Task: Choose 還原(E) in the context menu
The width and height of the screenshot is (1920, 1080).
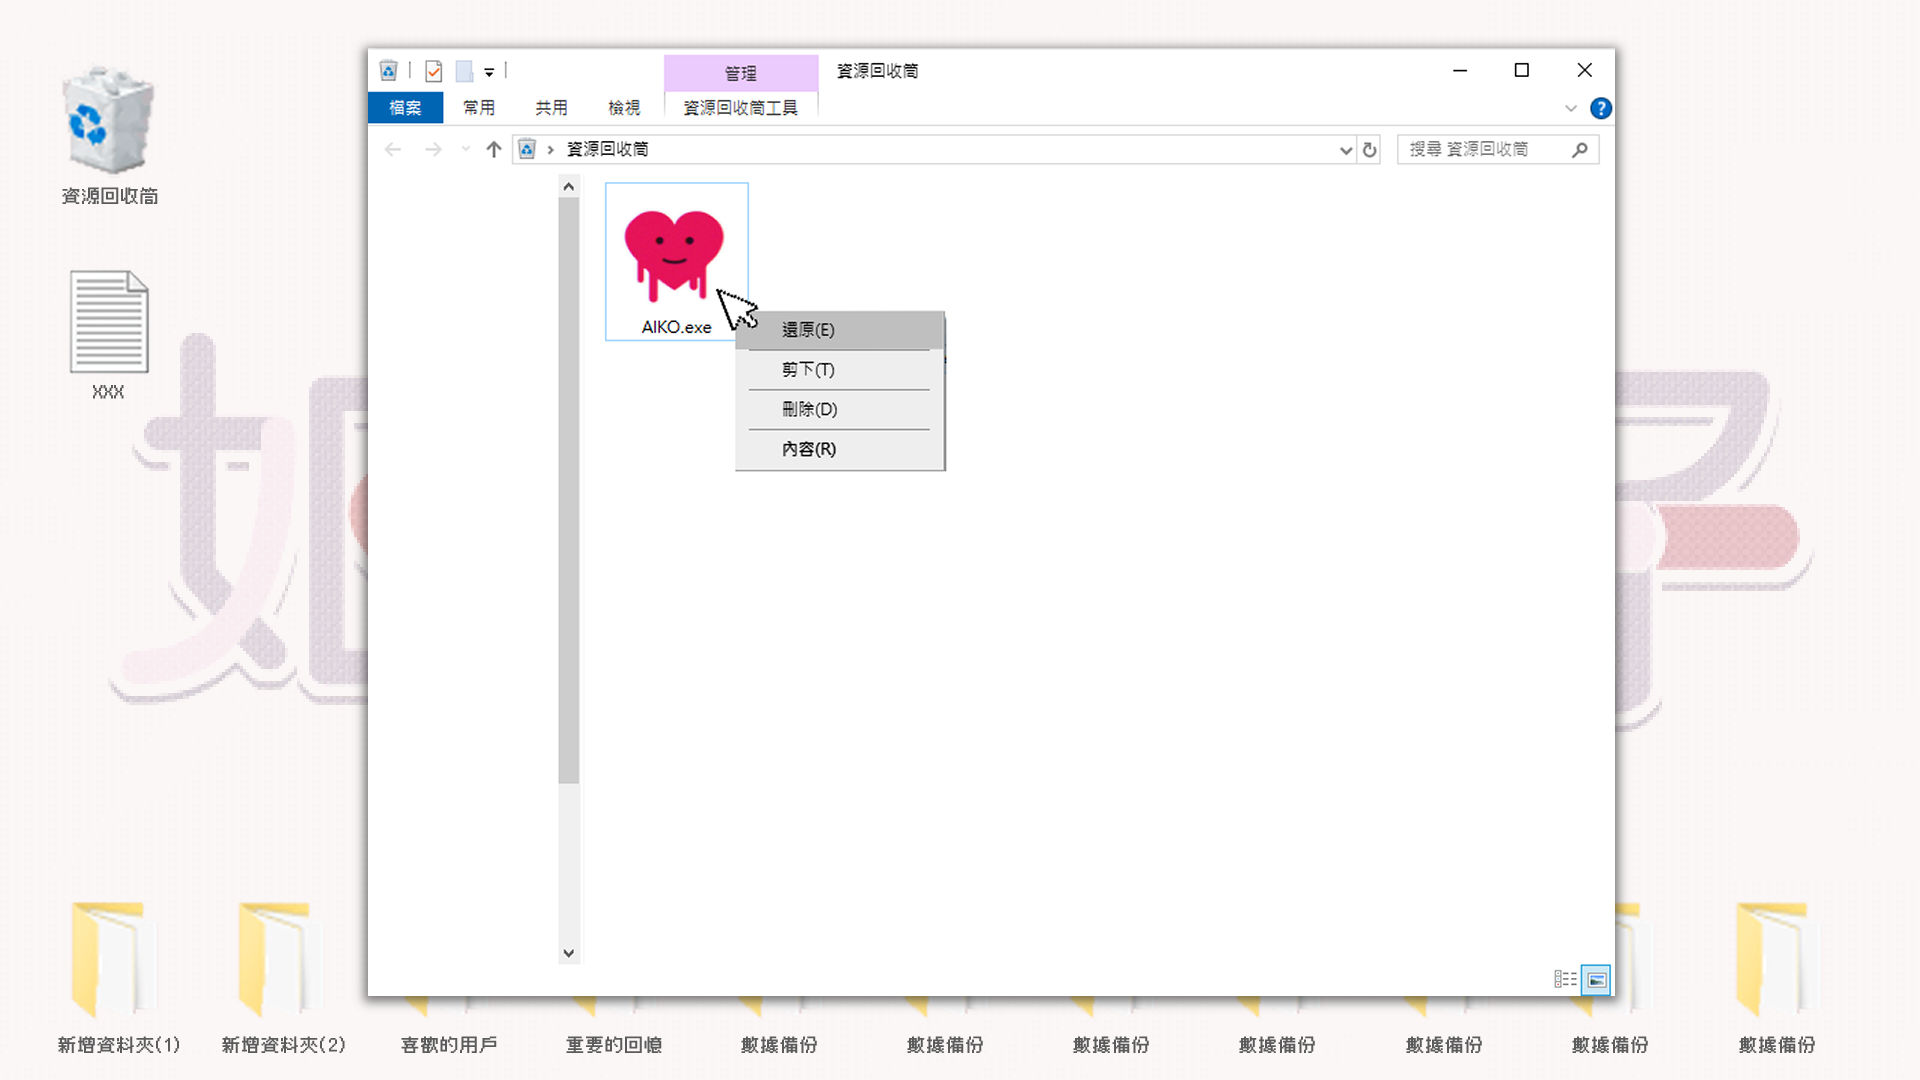Action: pyautogui.click(x=840, y=330)
